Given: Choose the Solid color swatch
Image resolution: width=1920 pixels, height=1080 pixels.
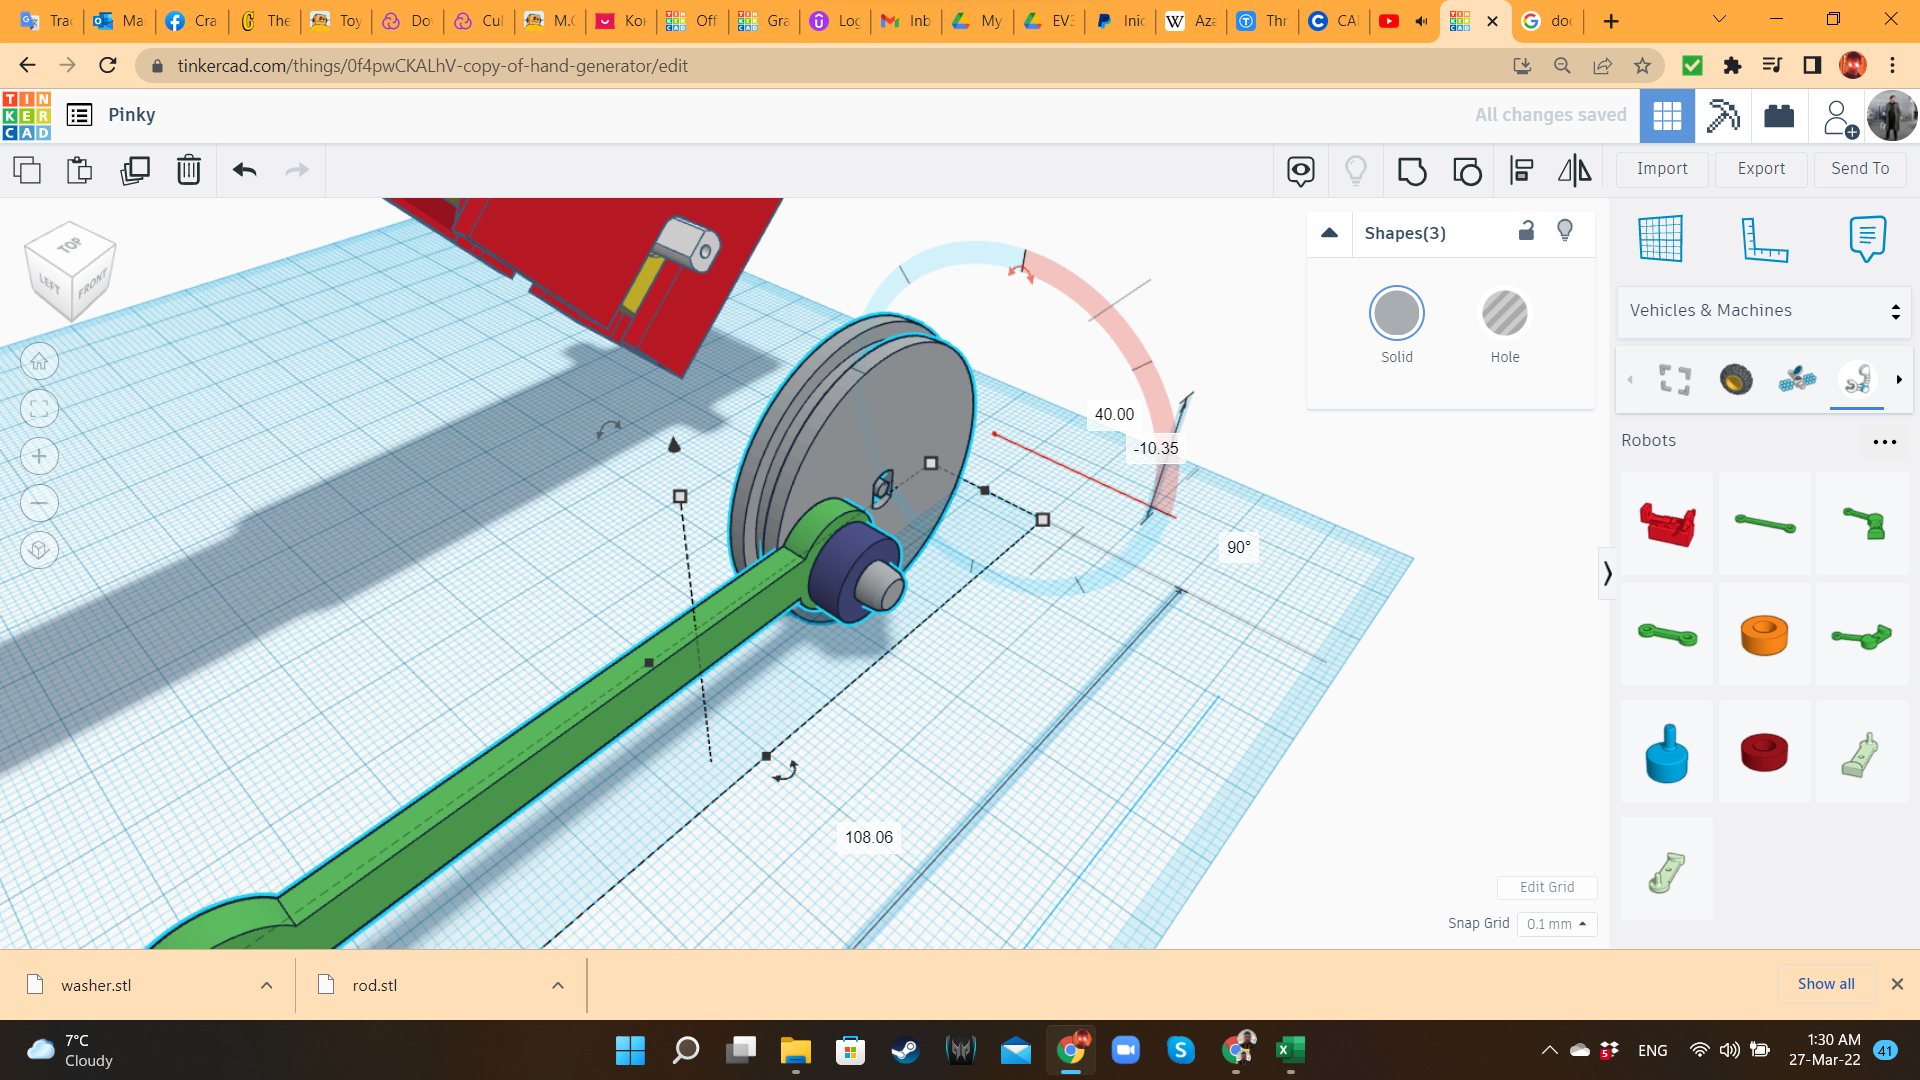Looking at the screenshot, I should pos(1396,314).
